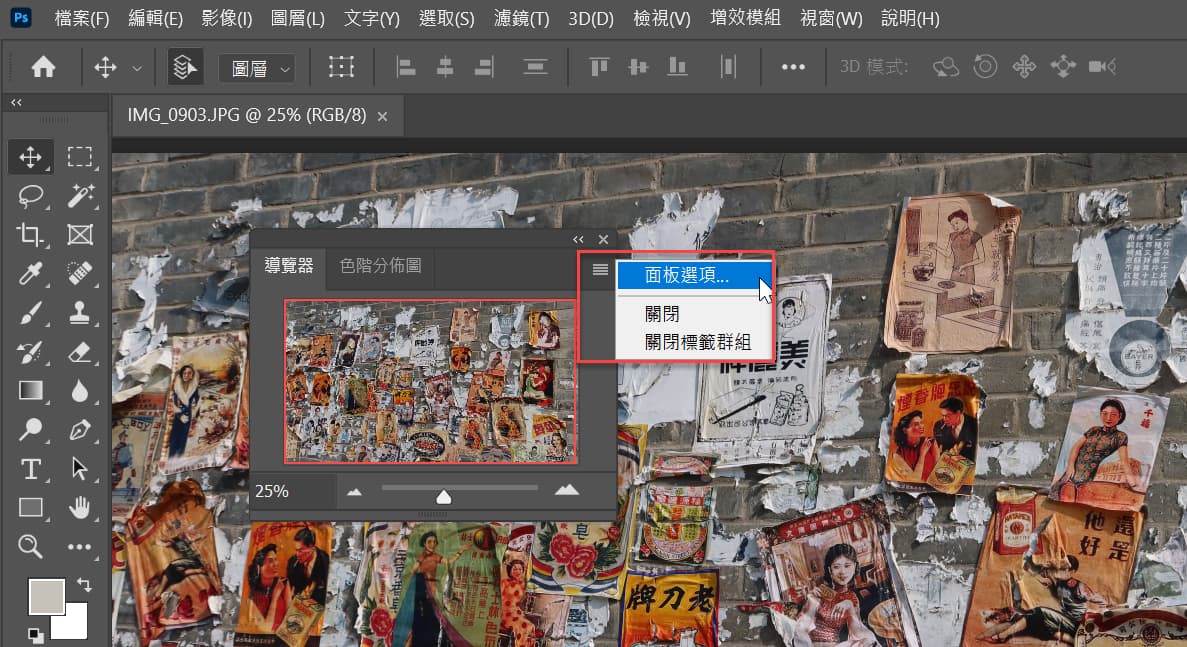Open the 編輯(E) menu
Image resolution: width=1187 pixels, height=647 pixels.
155,18
